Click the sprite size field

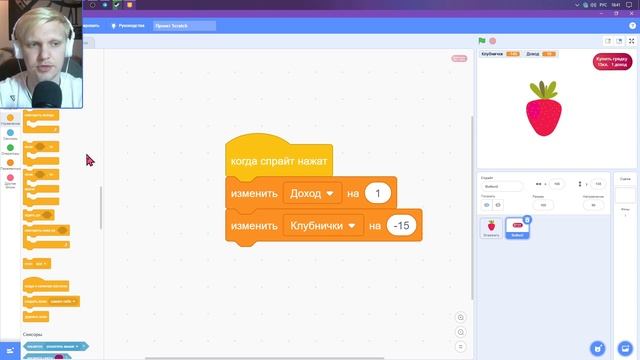tap(543, 205)
